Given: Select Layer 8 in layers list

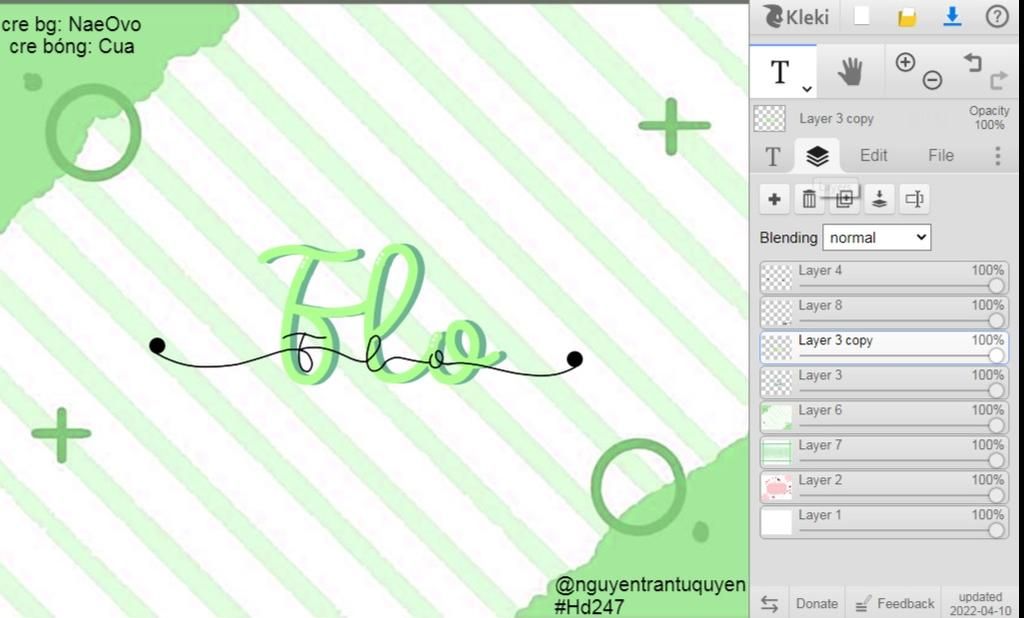Looking at the screenshot, I should coord(884,312).
